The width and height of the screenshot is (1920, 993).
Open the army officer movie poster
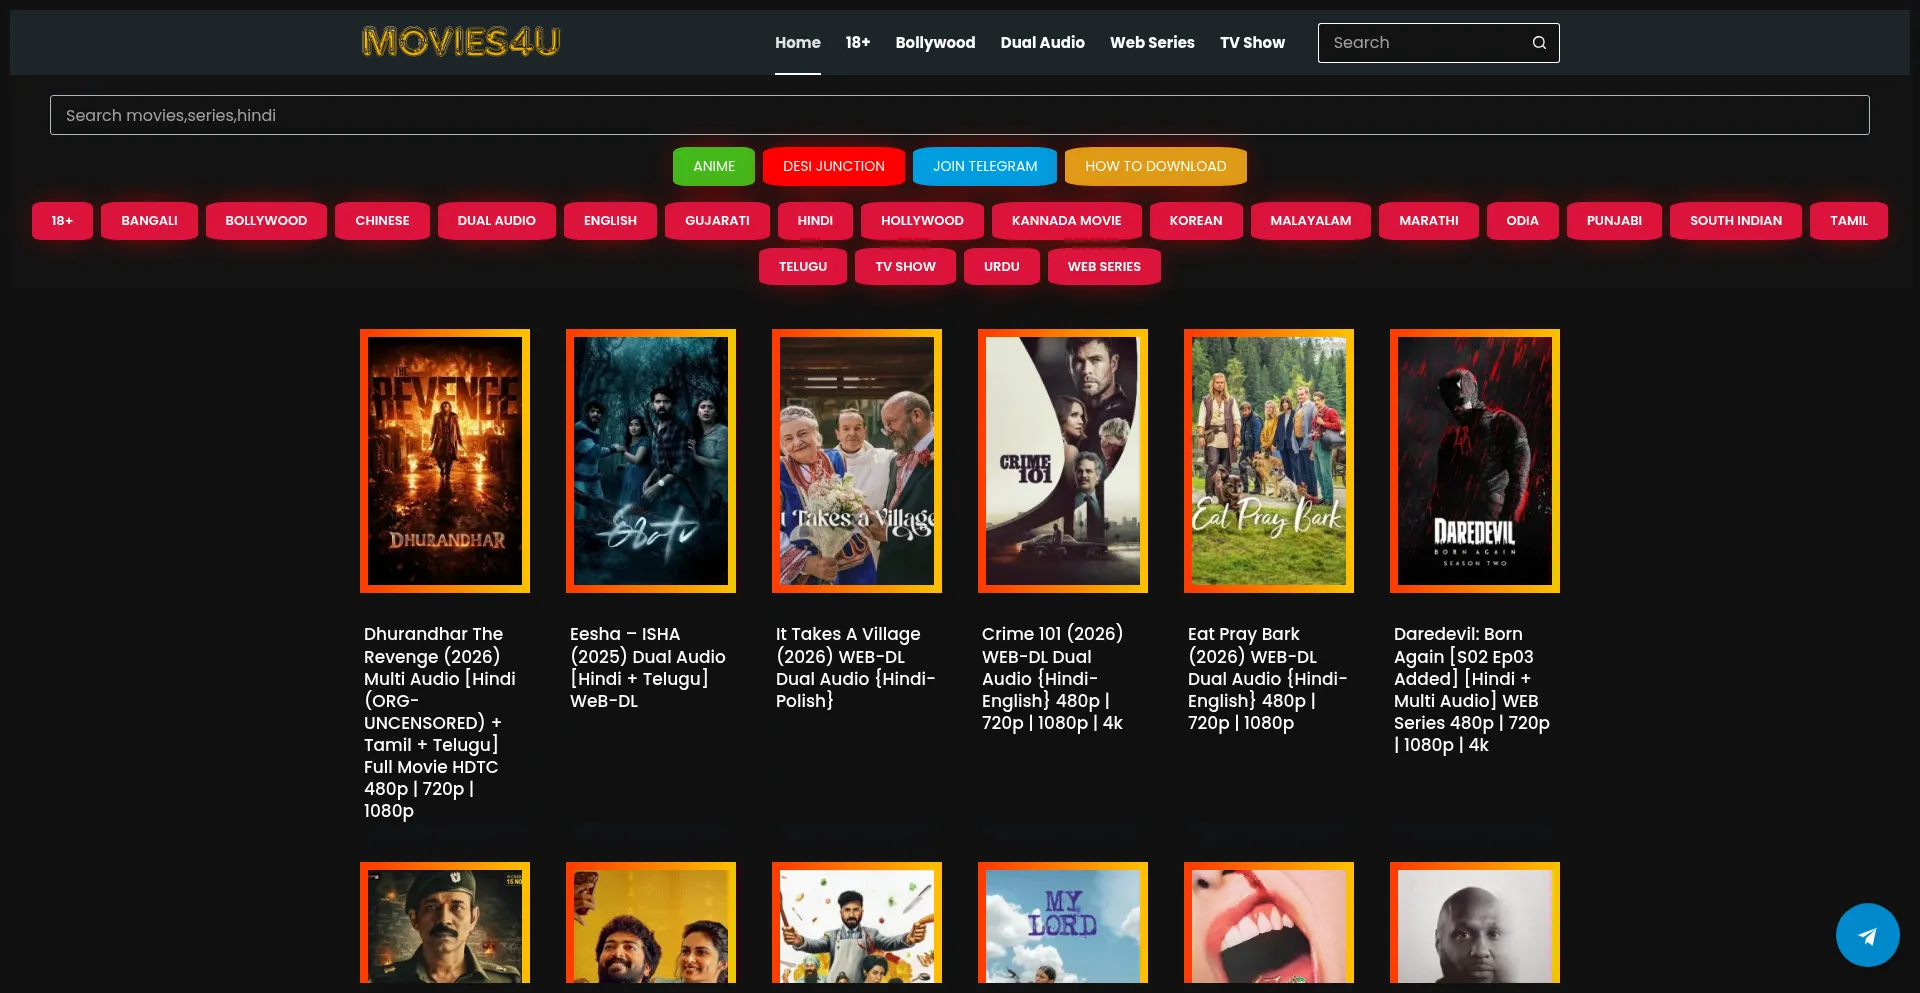pos(445,923)
